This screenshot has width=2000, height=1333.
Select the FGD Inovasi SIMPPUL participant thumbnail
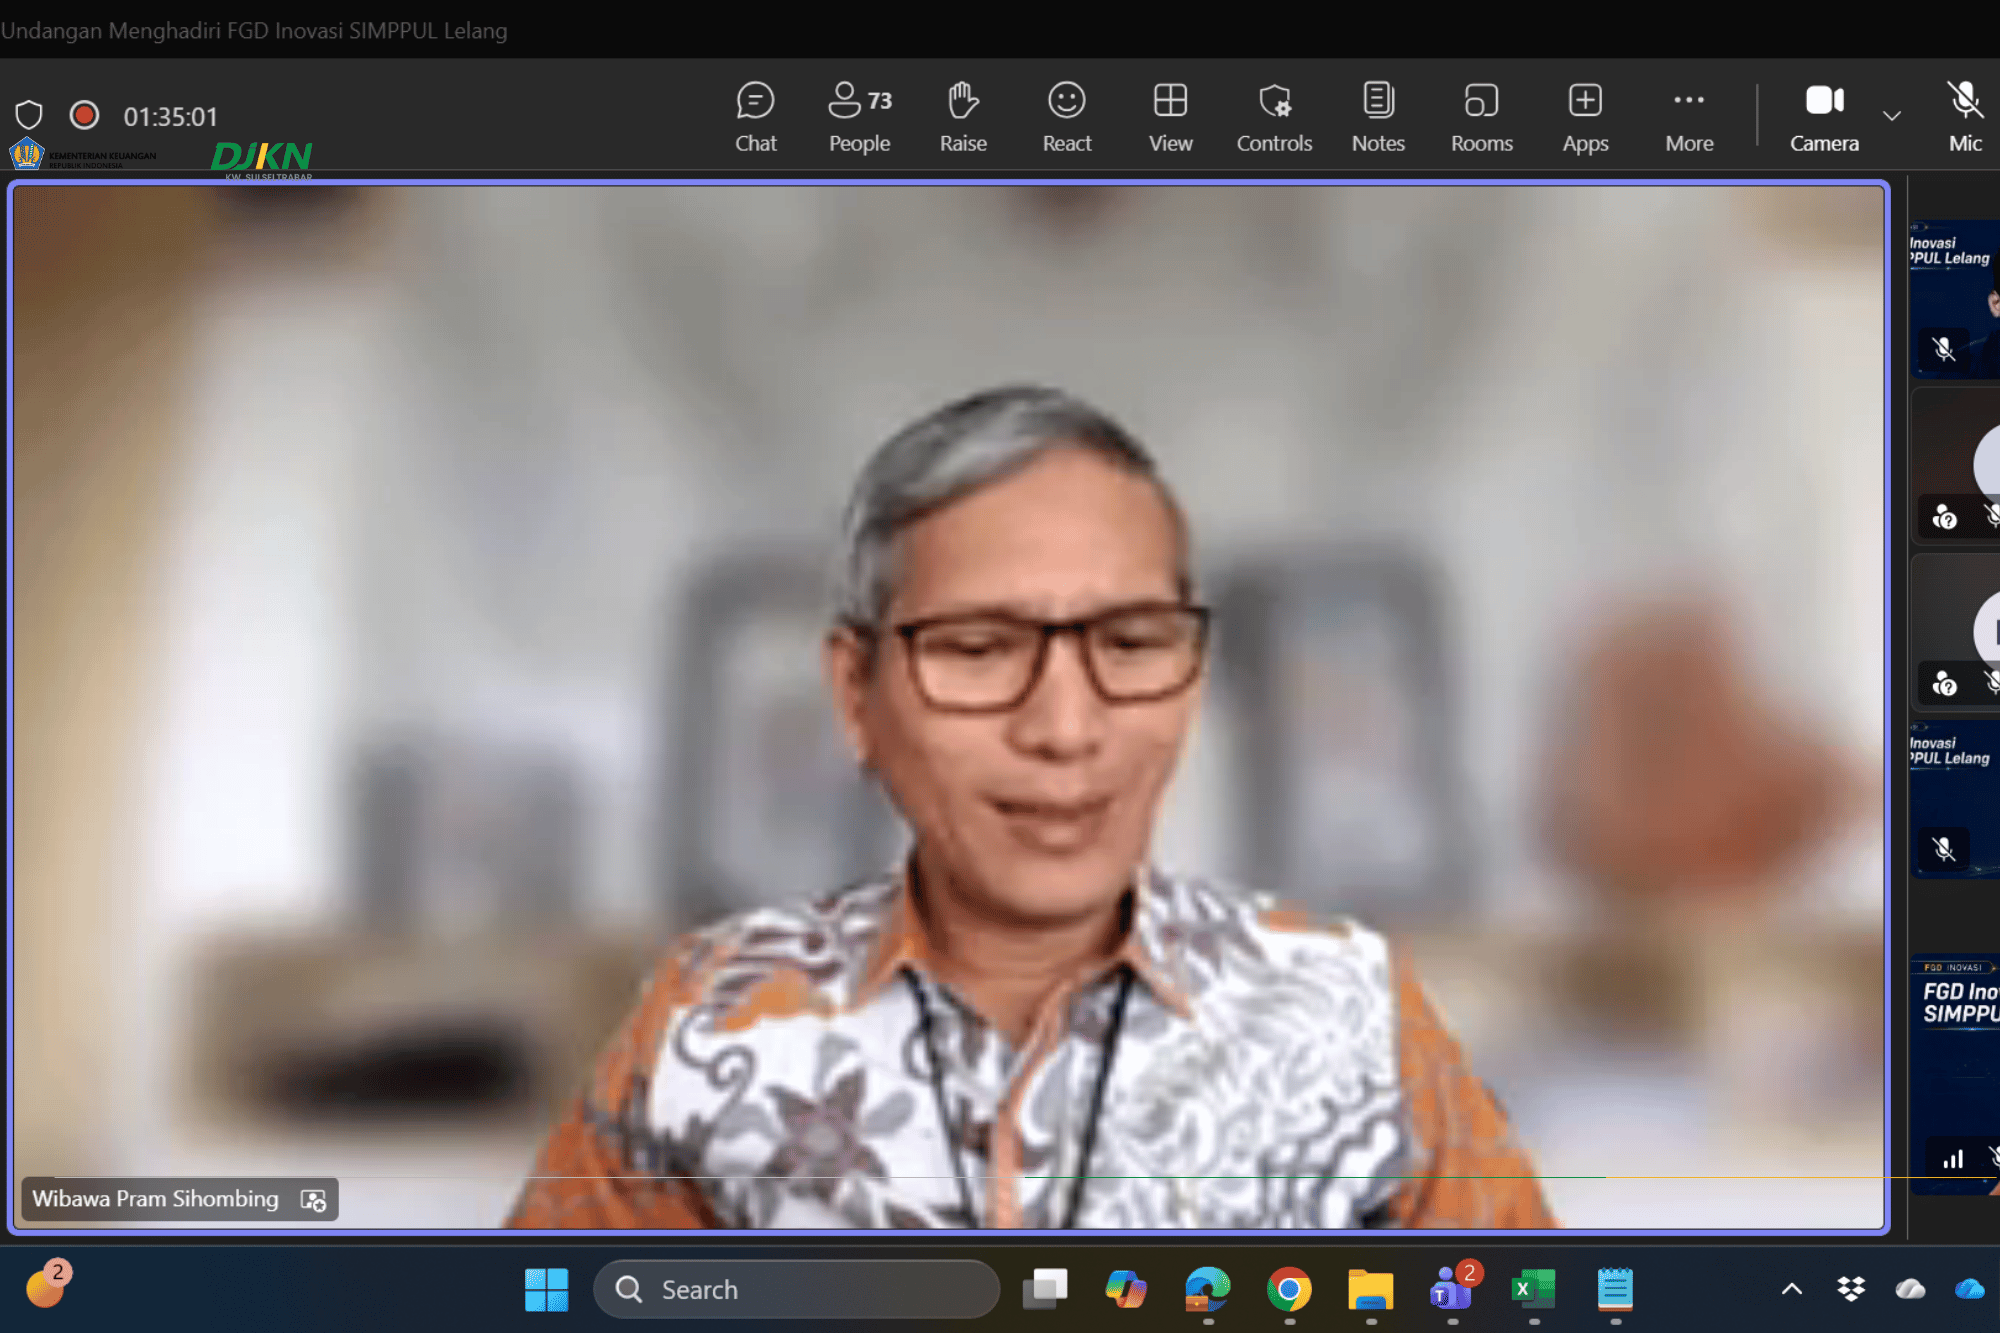(x=1954, y=1075)
